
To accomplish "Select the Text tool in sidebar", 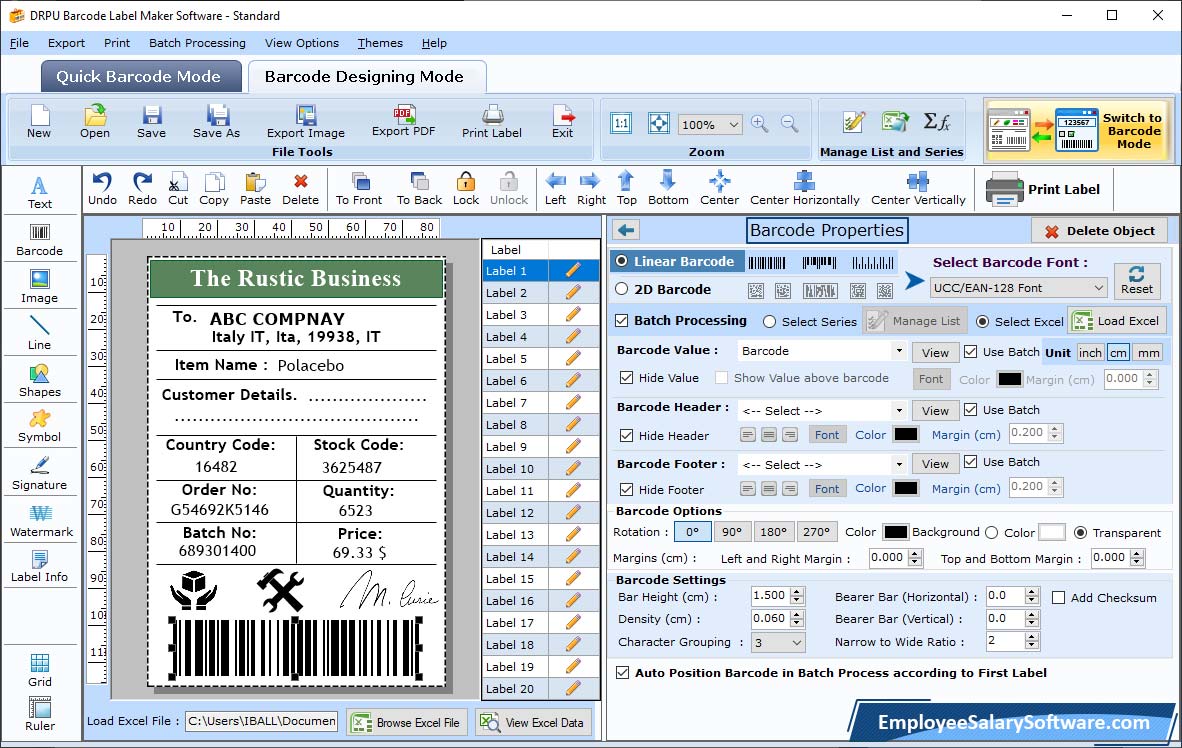I will (39, 192).
